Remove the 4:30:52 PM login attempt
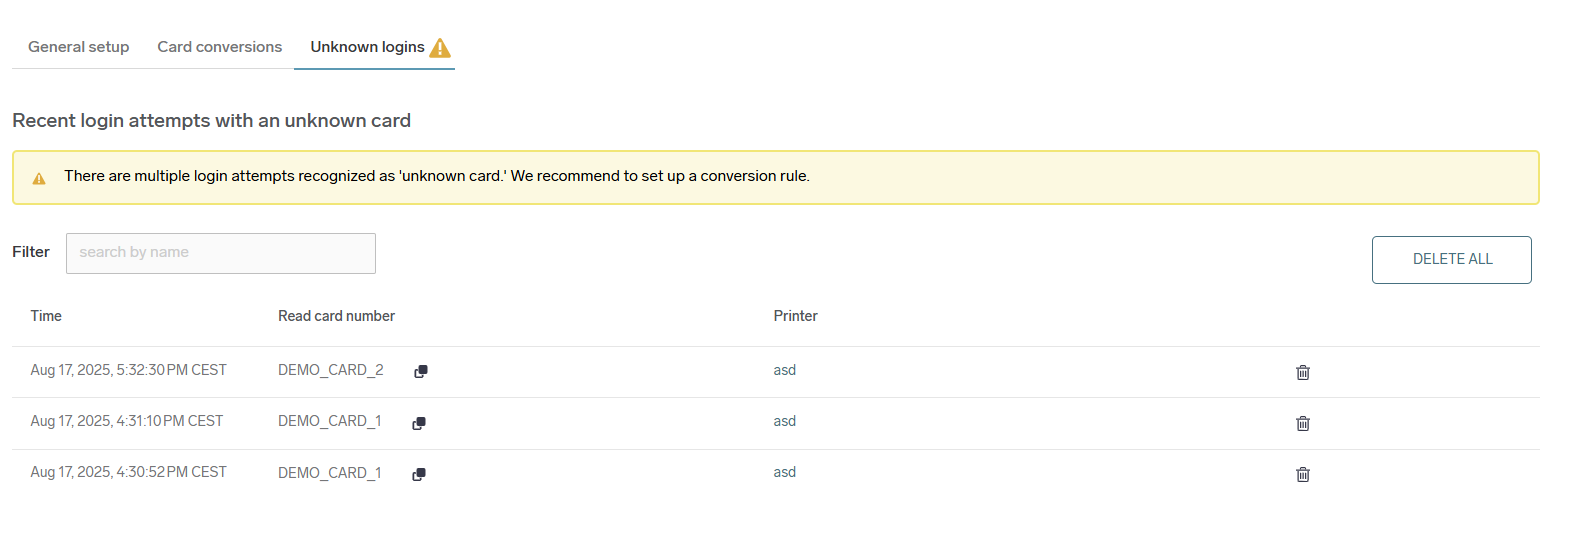Viewport: 1571px width, 545px height. [x=1303, y=474]
